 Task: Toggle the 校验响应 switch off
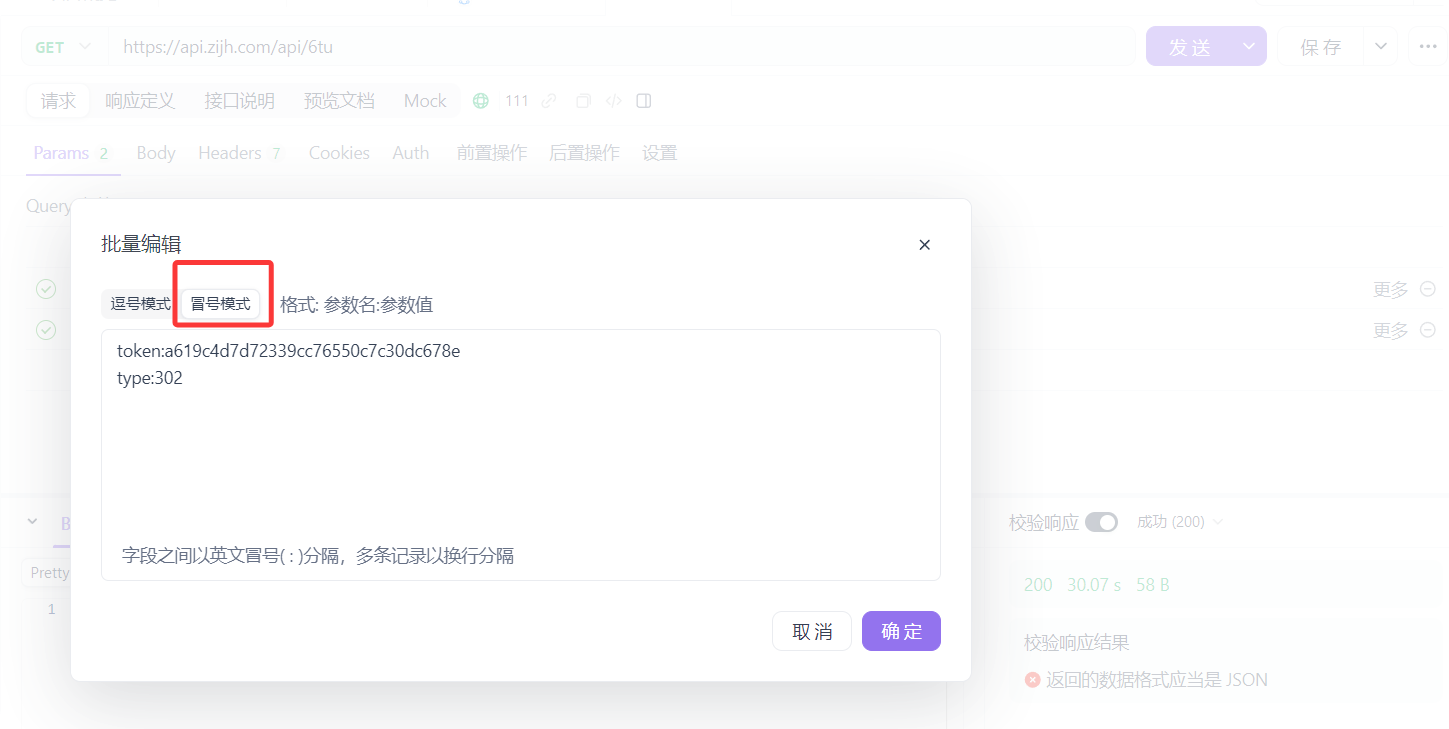pos(1101,521)
